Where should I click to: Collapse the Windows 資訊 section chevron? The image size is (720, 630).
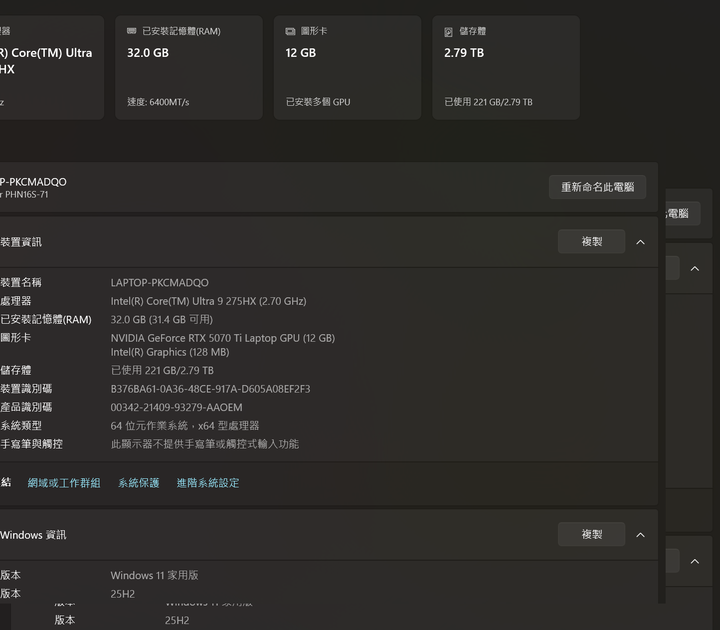(x=641, y=535)
